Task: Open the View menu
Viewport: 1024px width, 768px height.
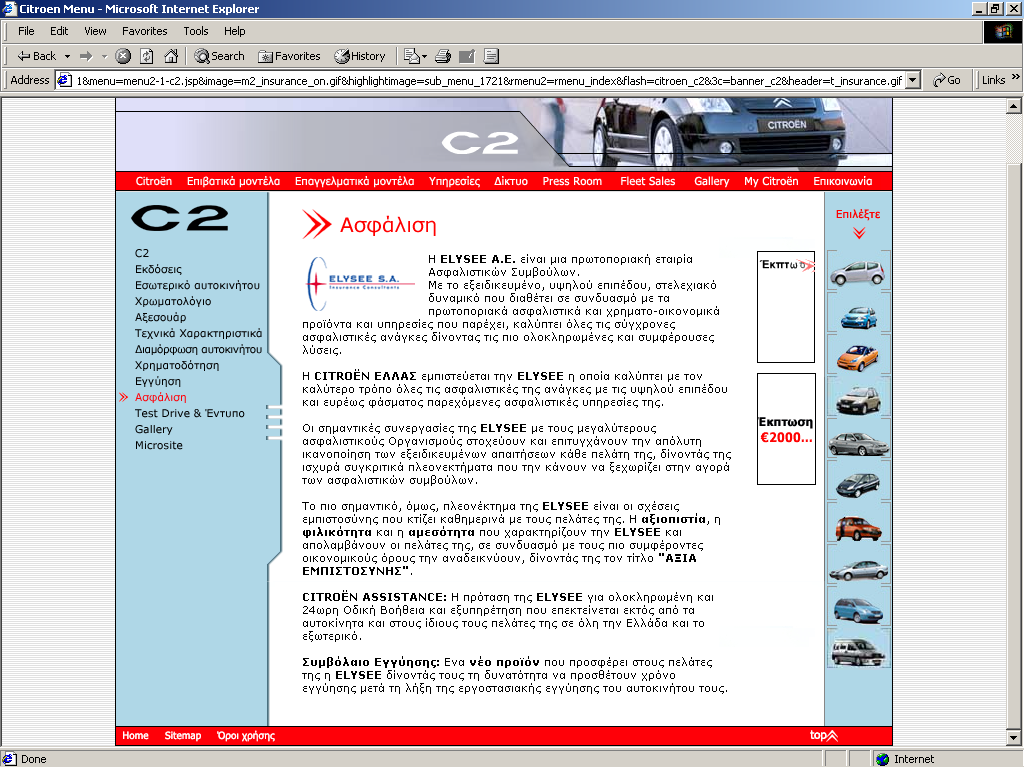Action: [95, 31]
